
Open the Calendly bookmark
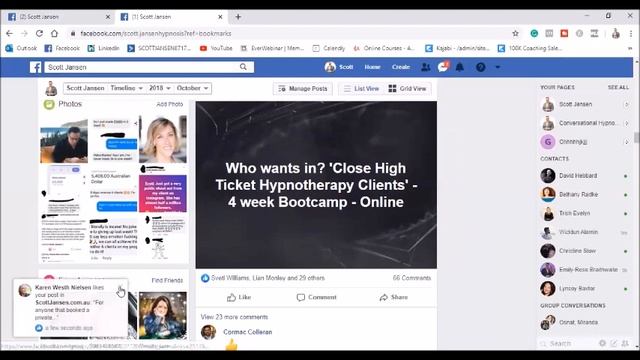pyautogui.click(x=329, y=48)
